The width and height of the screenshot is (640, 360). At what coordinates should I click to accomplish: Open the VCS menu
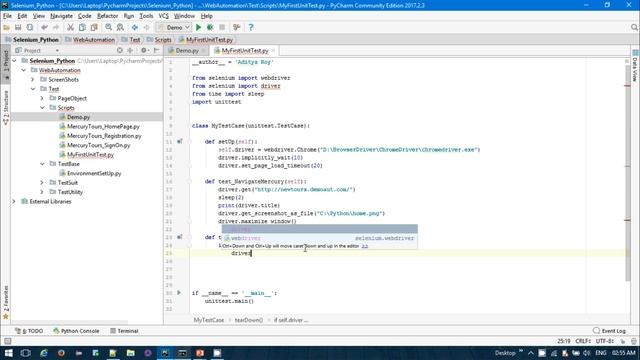(163, 16)
